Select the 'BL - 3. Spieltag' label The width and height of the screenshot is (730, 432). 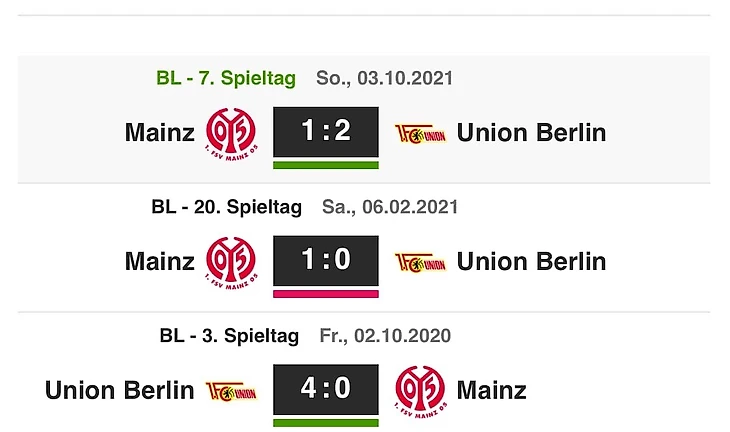pyautogui.click(x=229, y=336)
